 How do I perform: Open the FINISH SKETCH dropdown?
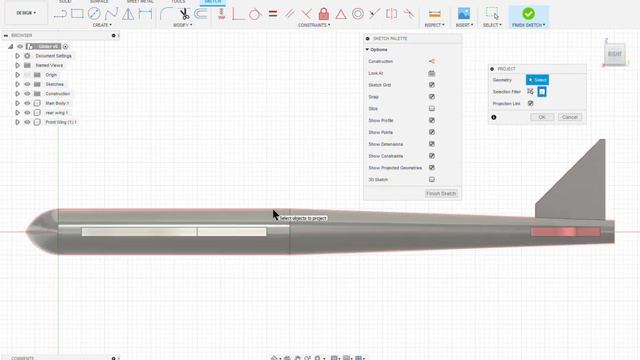coord(529,25)
